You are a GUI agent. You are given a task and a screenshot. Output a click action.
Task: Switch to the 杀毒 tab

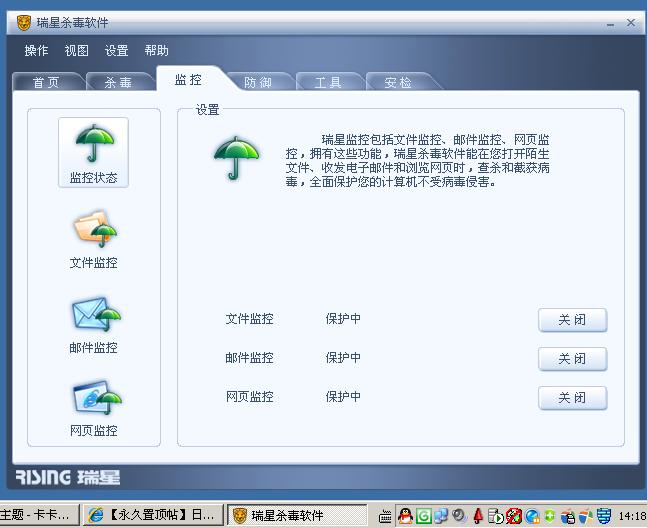tap(118, 82)
